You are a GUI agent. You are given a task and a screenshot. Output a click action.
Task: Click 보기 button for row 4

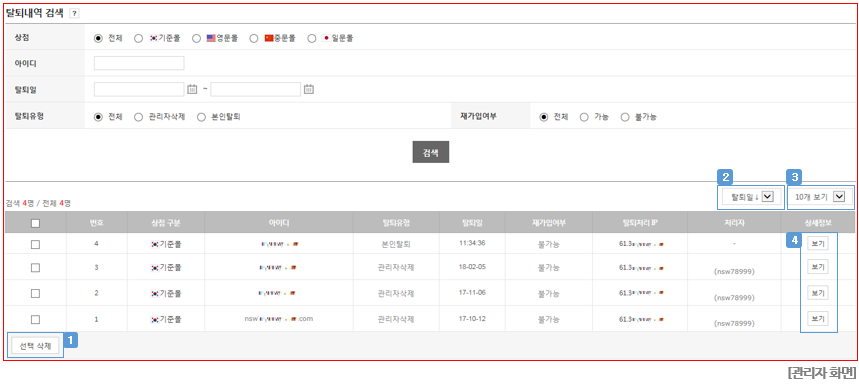[817, 244]
